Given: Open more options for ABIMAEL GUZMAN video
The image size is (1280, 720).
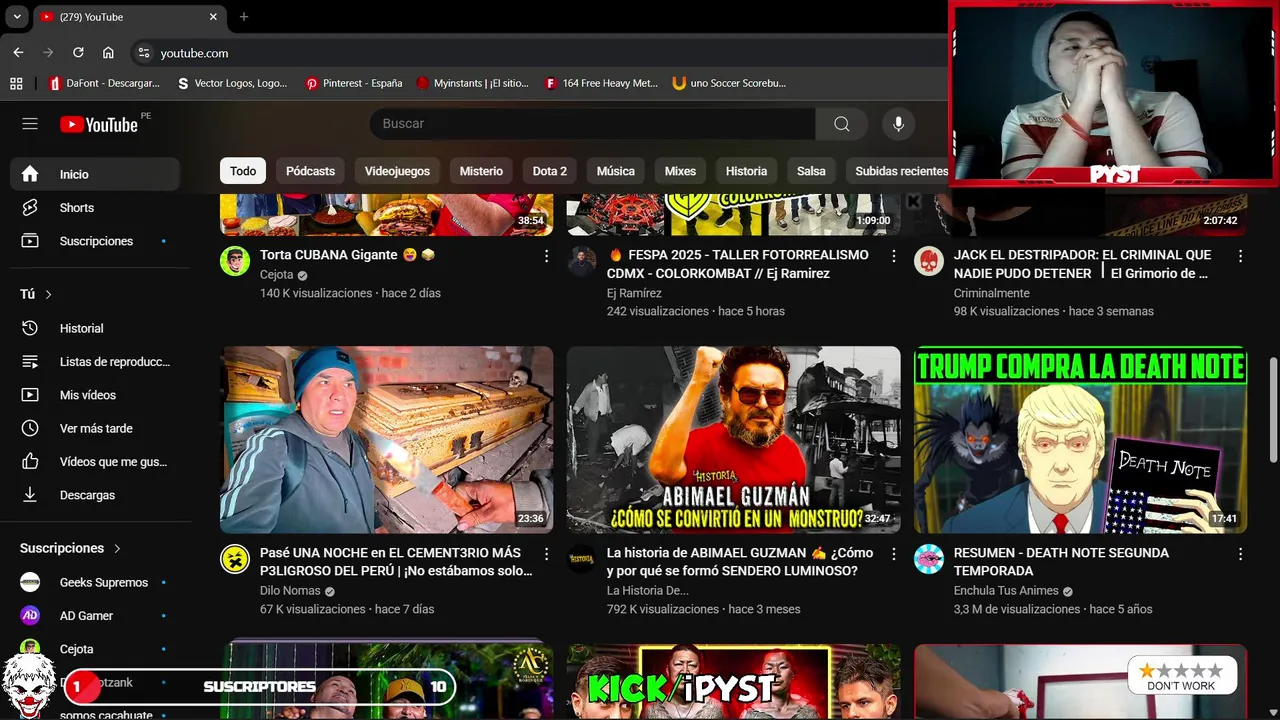Looking at the screenshot, I should click(x=893, y=554).
